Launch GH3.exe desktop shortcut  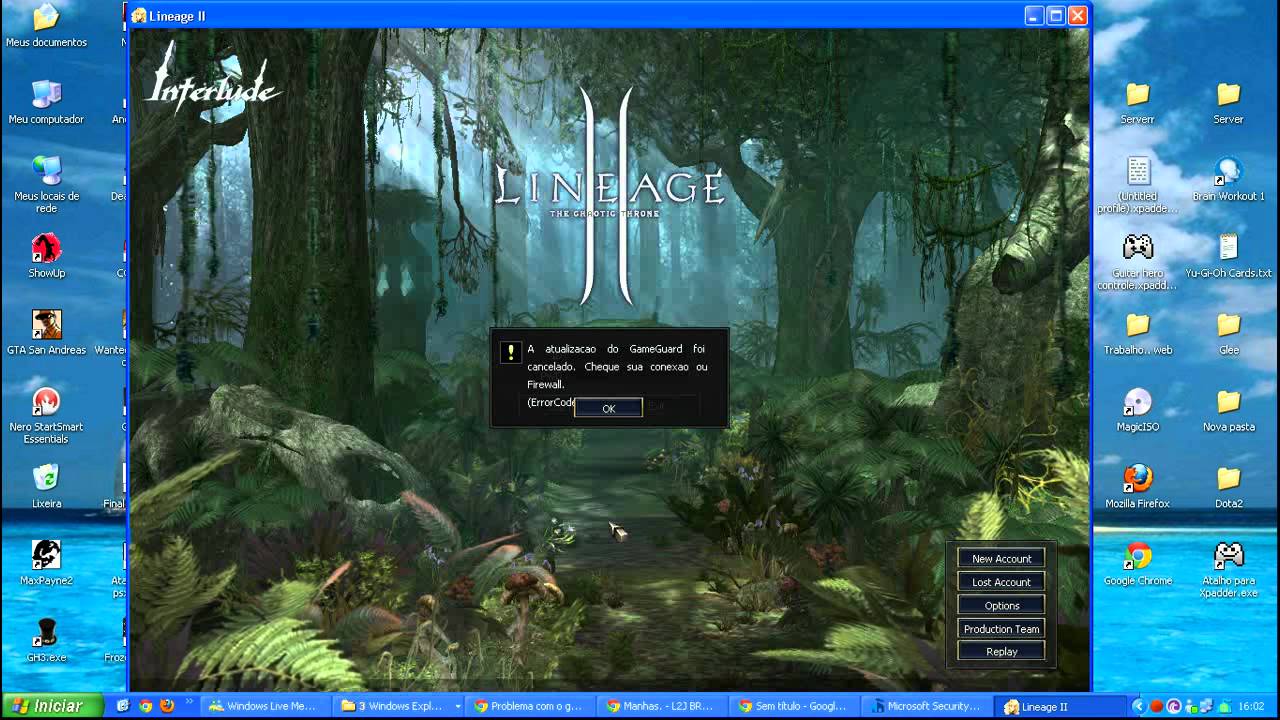coord(46,641)
